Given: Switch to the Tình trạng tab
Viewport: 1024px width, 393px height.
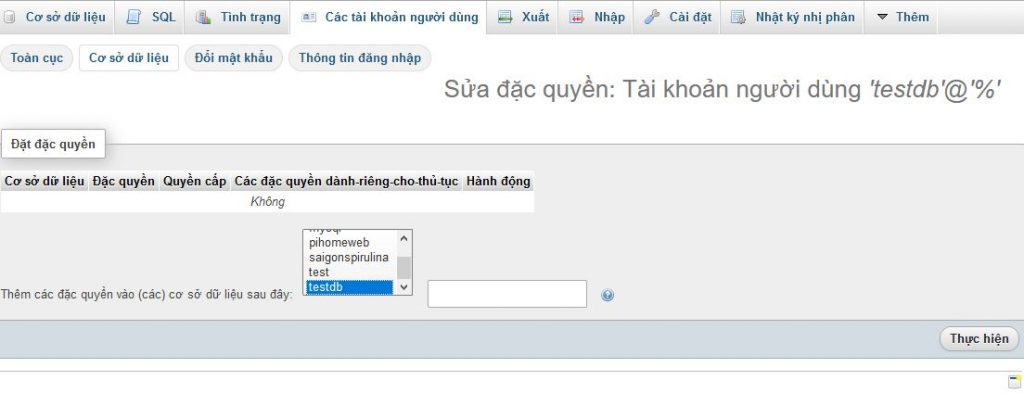Looking at the screenshot, I should point(238,17).
